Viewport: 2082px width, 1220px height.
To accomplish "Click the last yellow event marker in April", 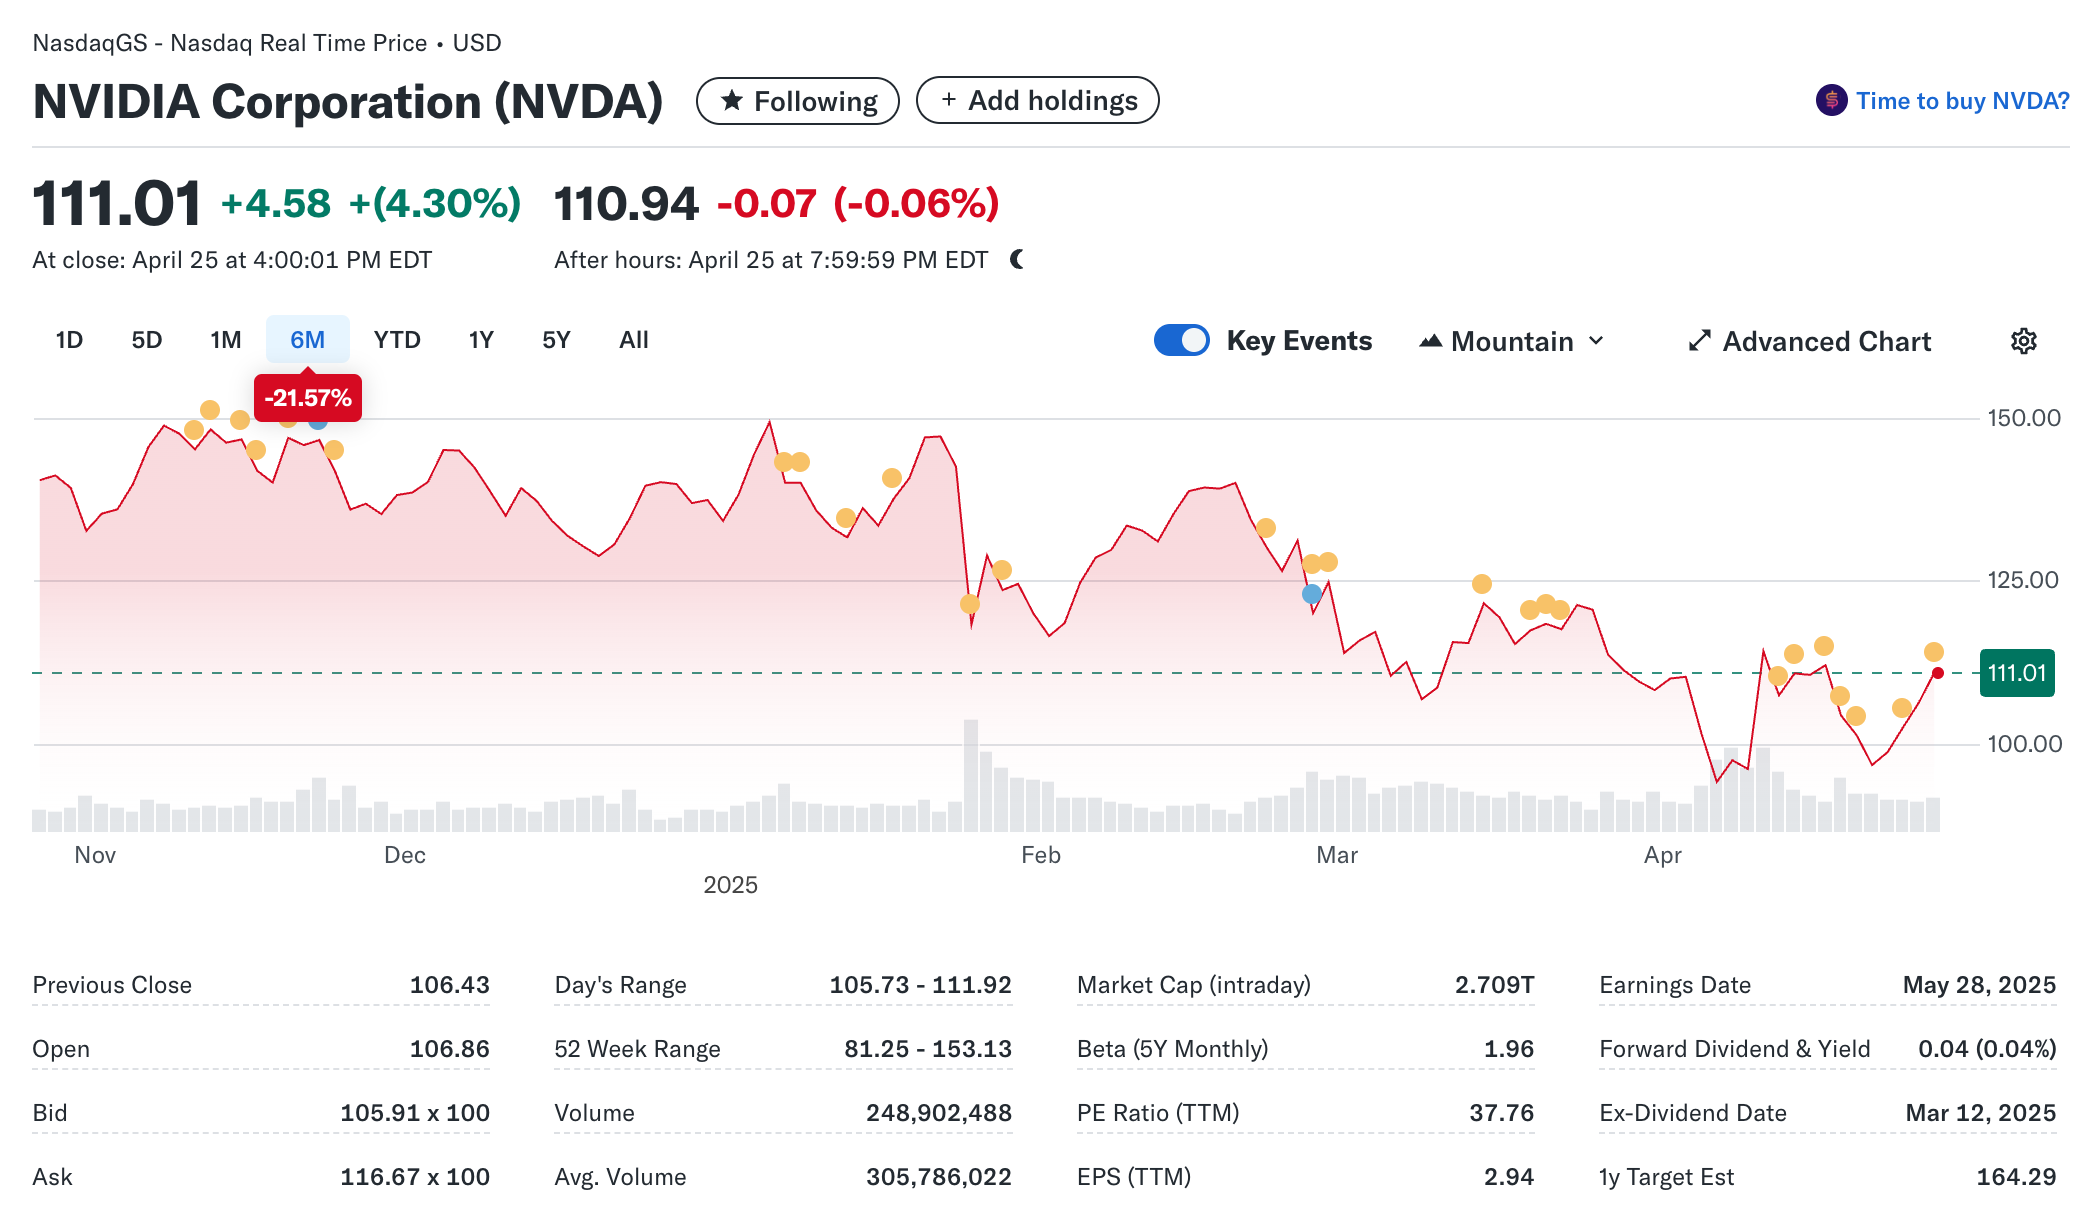I will 1933,652.
